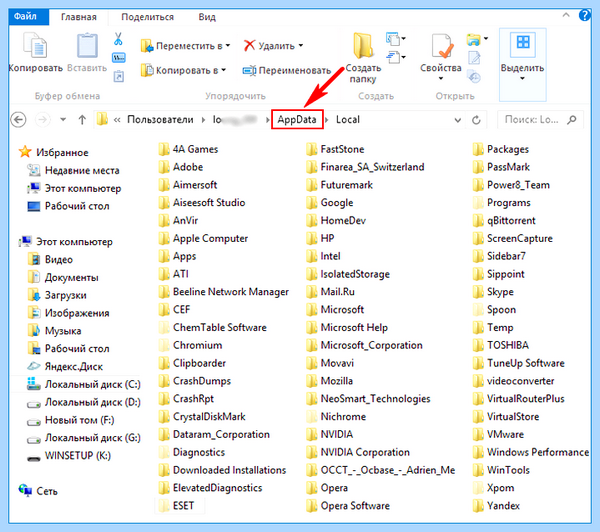The height and width of the screenshot is (532, 600).
Task: Click the Создать папку new folder icon
Action: tap(363, 46)
